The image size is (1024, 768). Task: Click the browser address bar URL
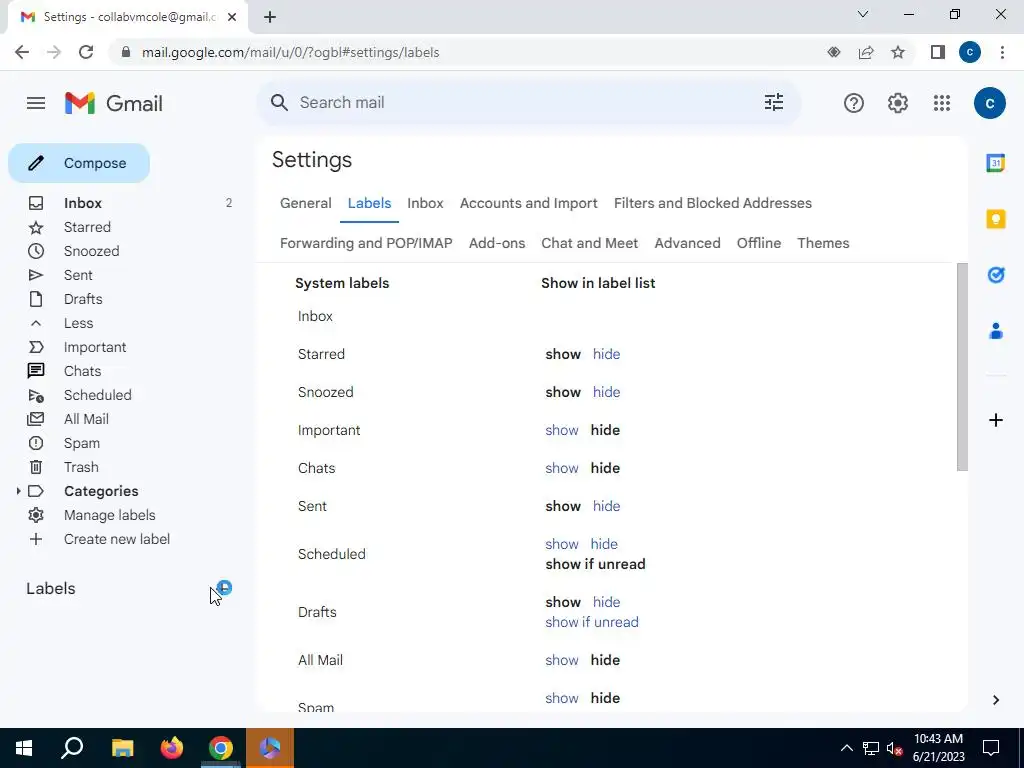coord(291,52)
